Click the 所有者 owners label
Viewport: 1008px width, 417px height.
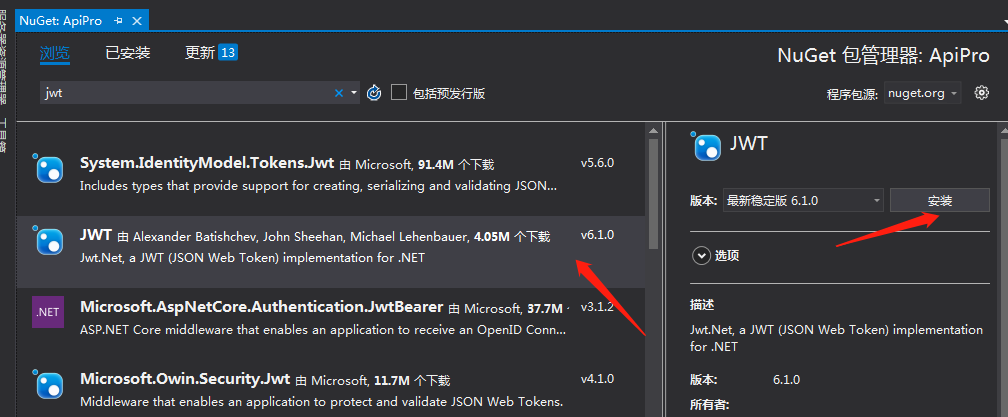point(710,405)
